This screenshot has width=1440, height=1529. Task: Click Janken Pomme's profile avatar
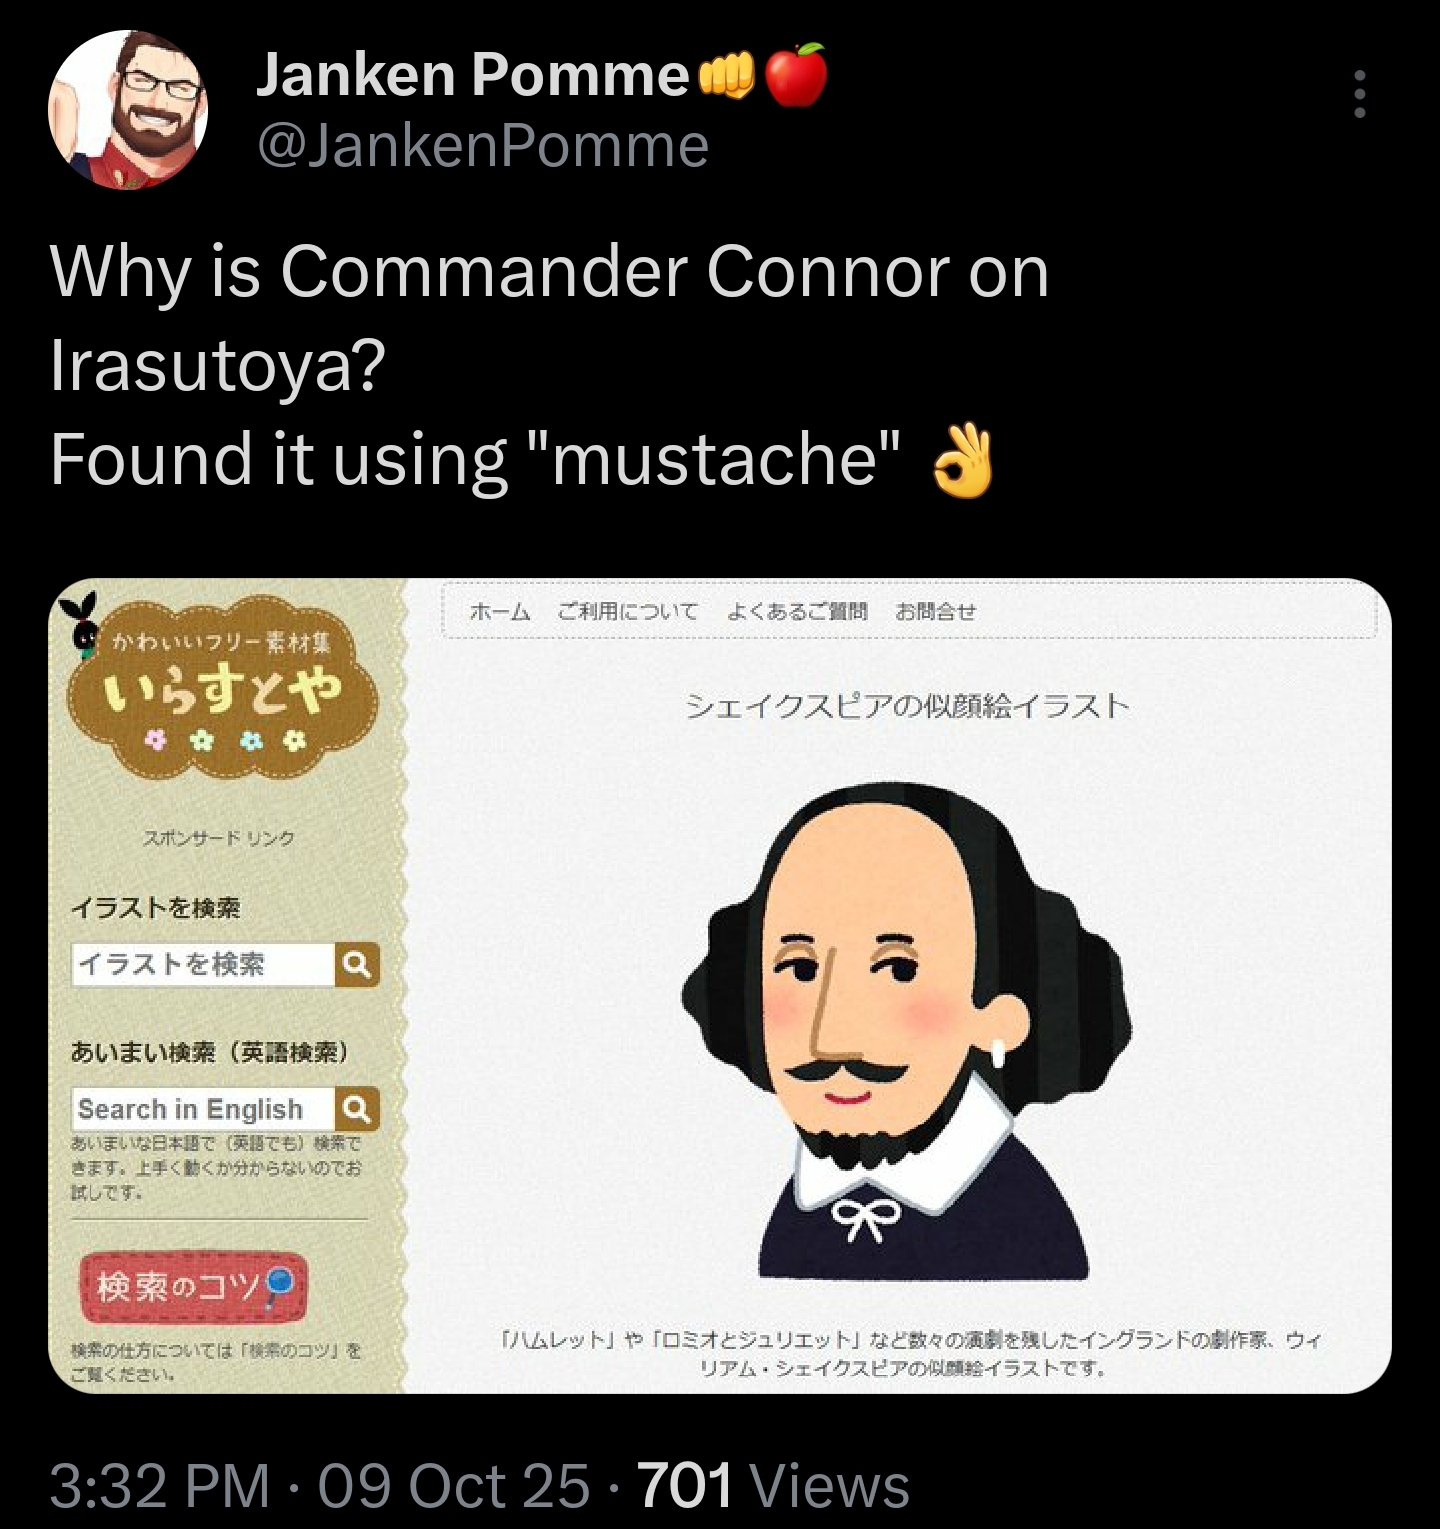(x=128, y=109)
